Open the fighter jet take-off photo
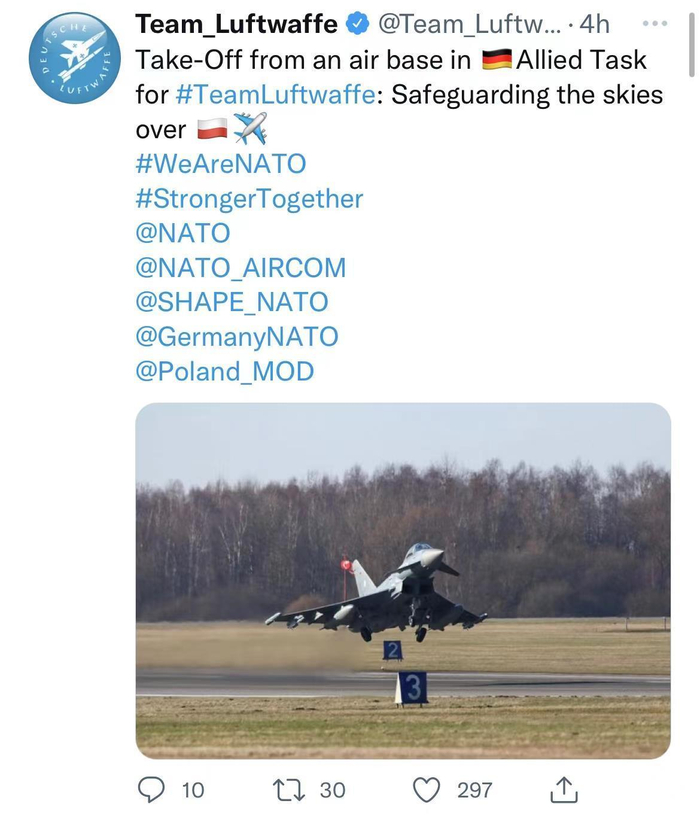Viewport: 700px width, 825px height. pos(403,580)
